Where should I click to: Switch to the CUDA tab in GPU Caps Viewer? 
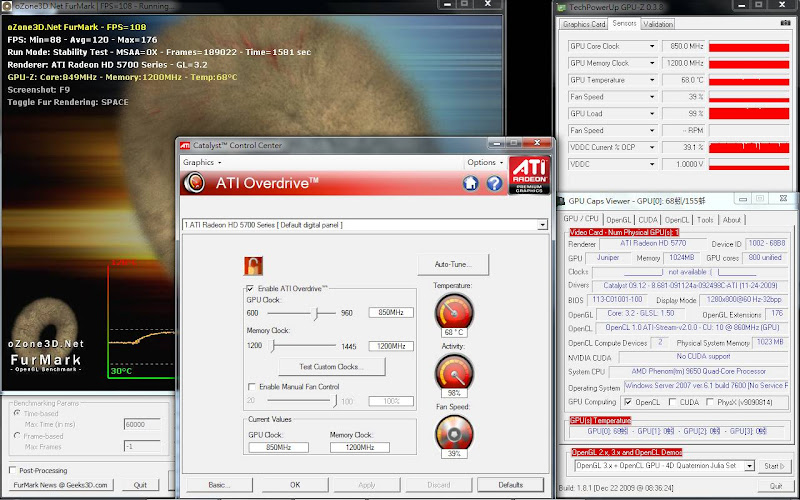tap(648, 220)
